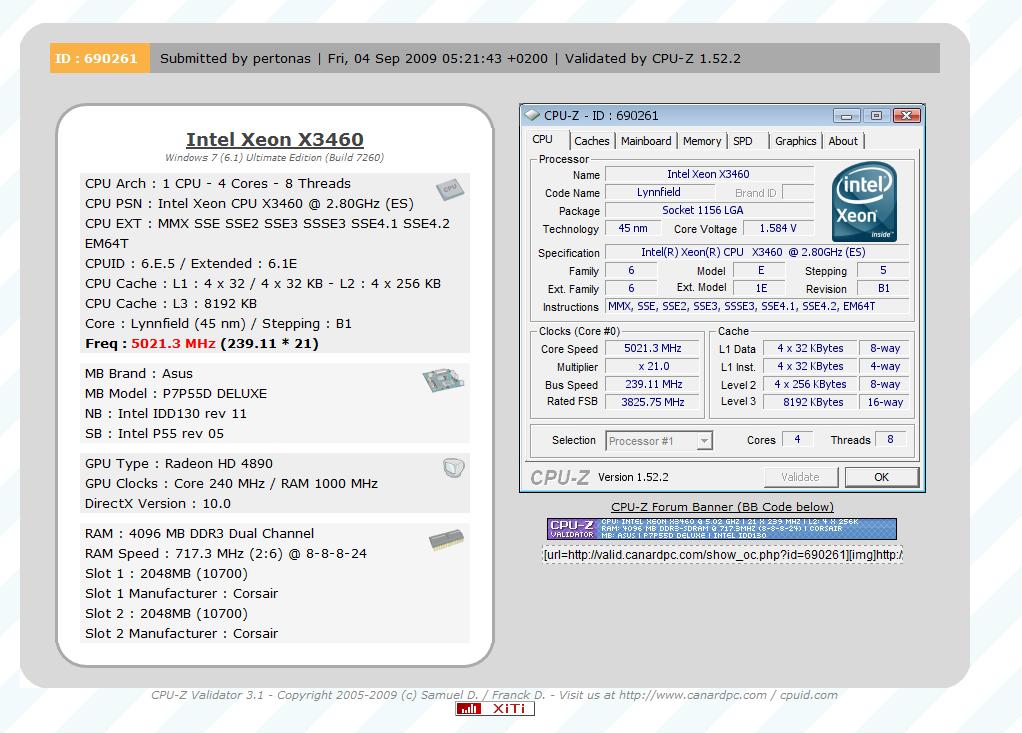Click the CPU-Z forum banner image

[x=721, y=529]
